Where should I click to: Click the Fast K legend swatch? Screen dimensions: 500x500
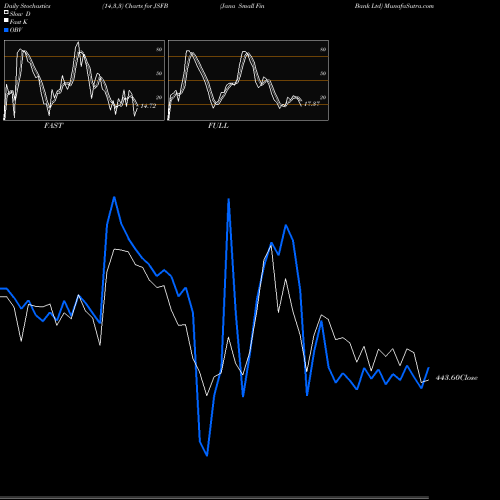[6, 21]
